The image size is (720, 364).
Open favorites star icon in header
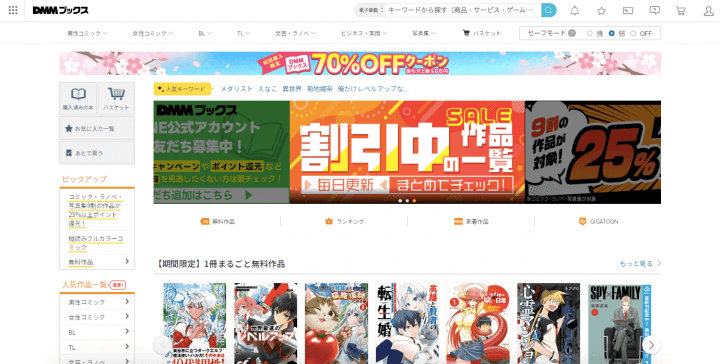pos(602,11)
